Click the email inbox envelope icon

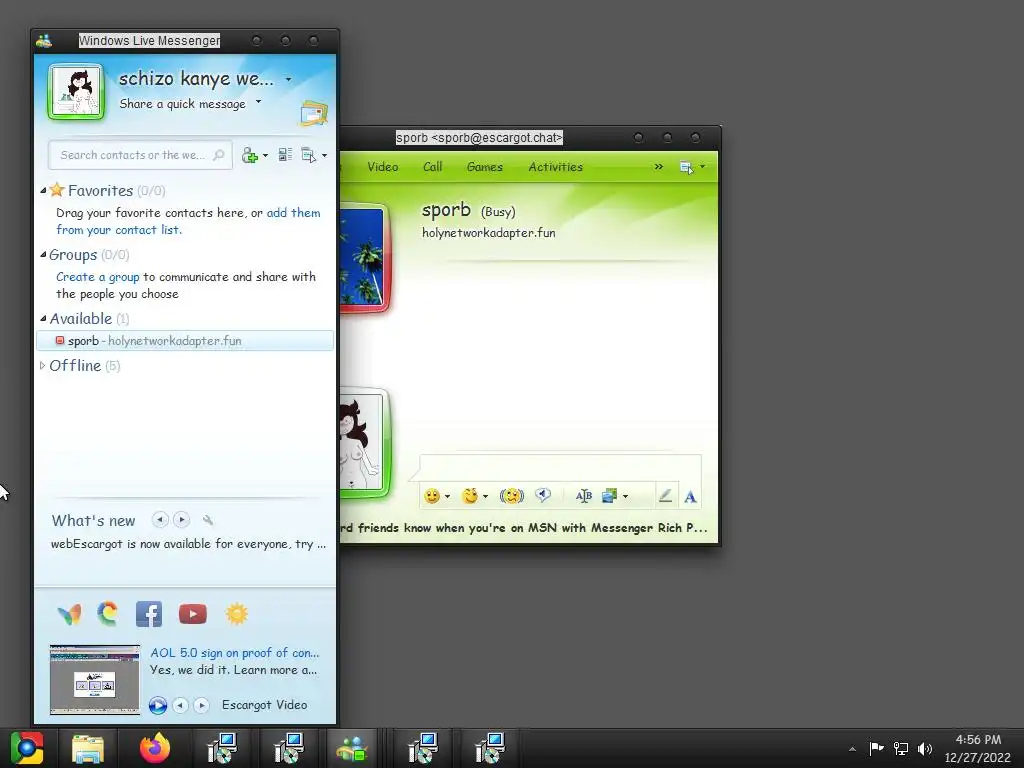pos(314,113)
